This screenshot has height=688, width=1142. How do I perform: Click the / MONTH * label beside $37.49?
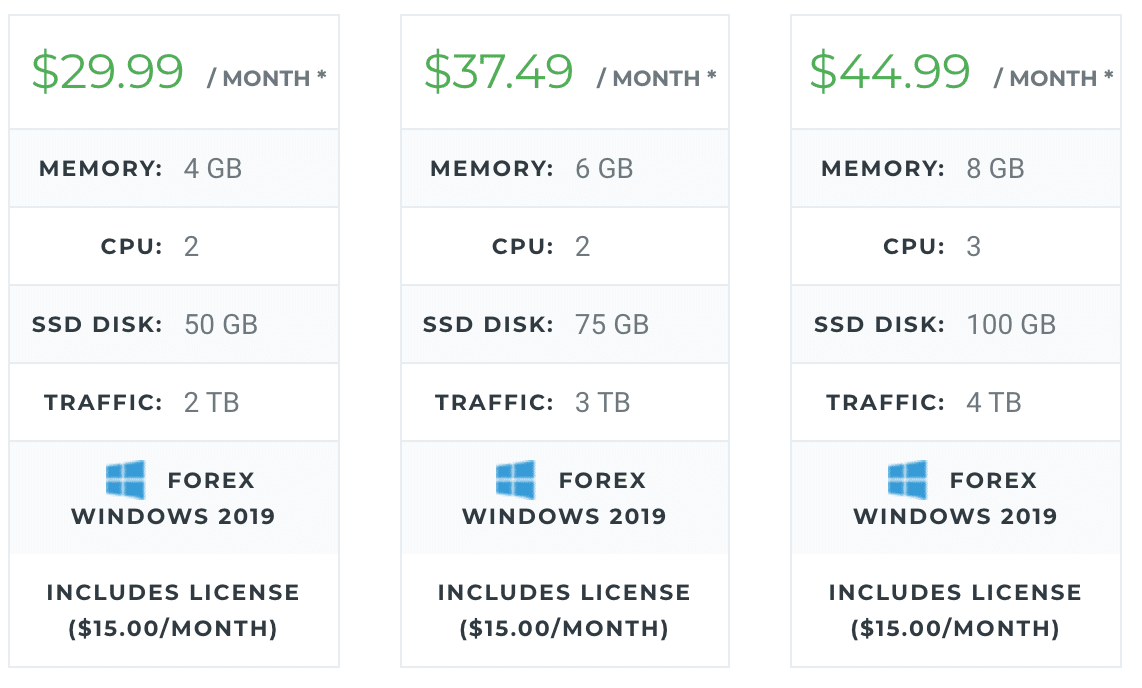coord(656,77)
